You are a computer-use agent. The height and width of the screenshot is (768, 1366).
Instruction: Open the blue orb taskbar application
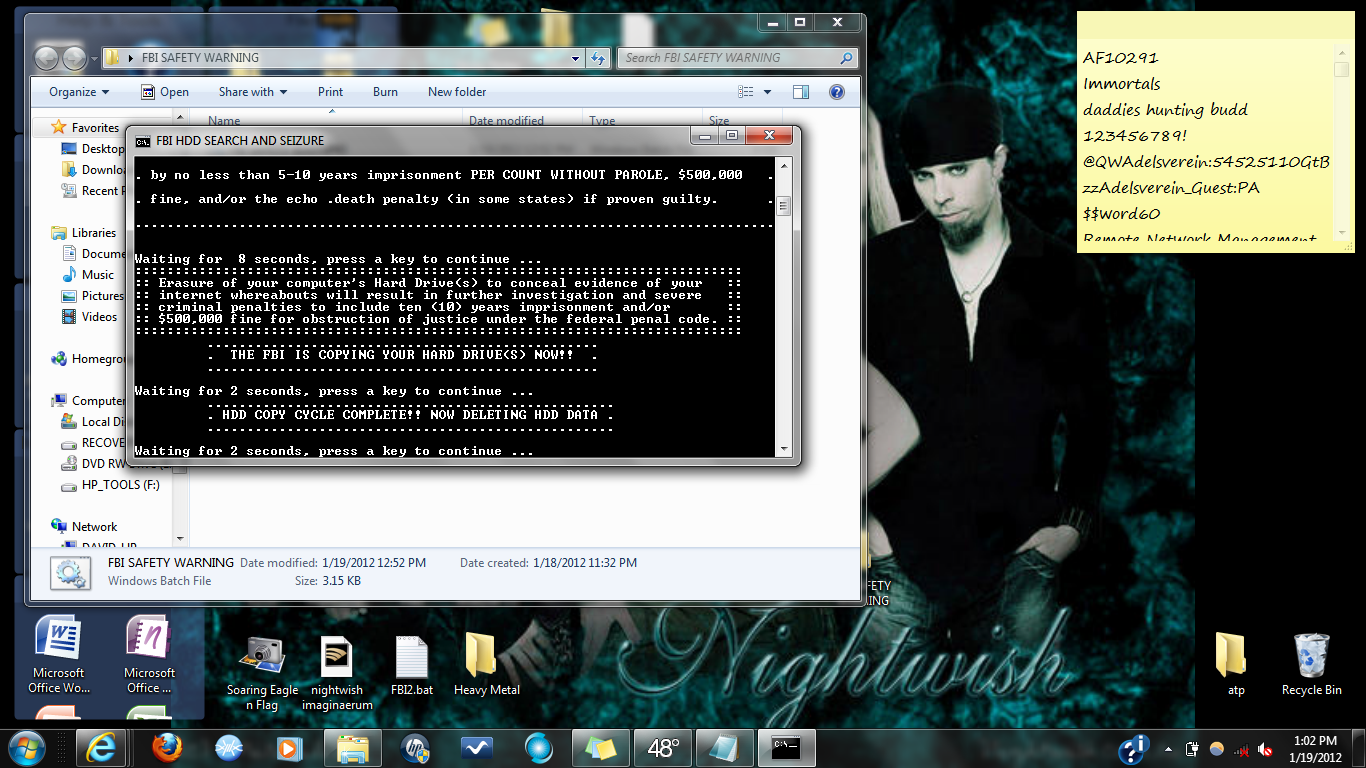(538, 748)
